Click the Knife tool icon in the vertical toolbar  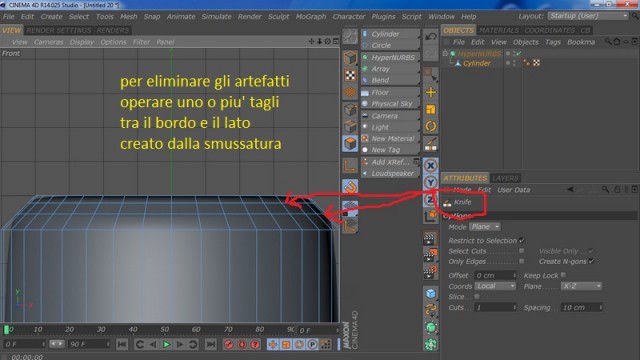click(x=431, y=144)
